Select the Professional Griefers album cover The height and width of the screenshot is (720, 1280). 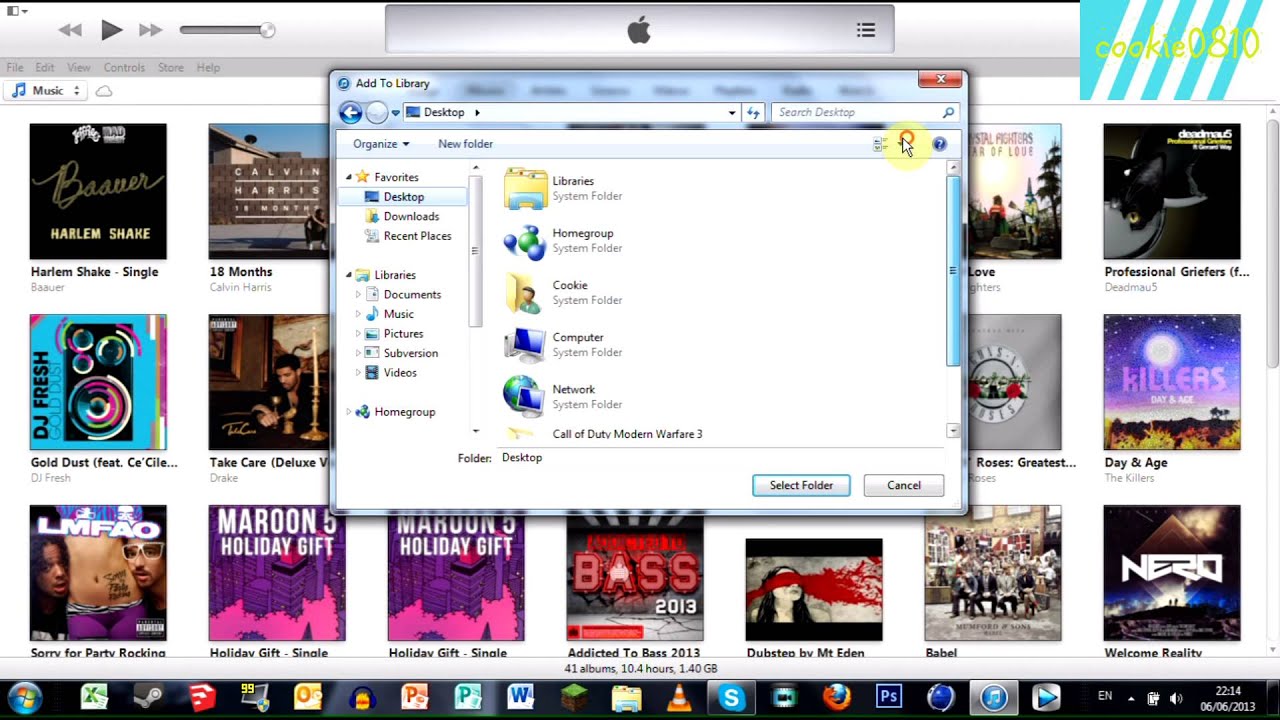click(1172, 191)
